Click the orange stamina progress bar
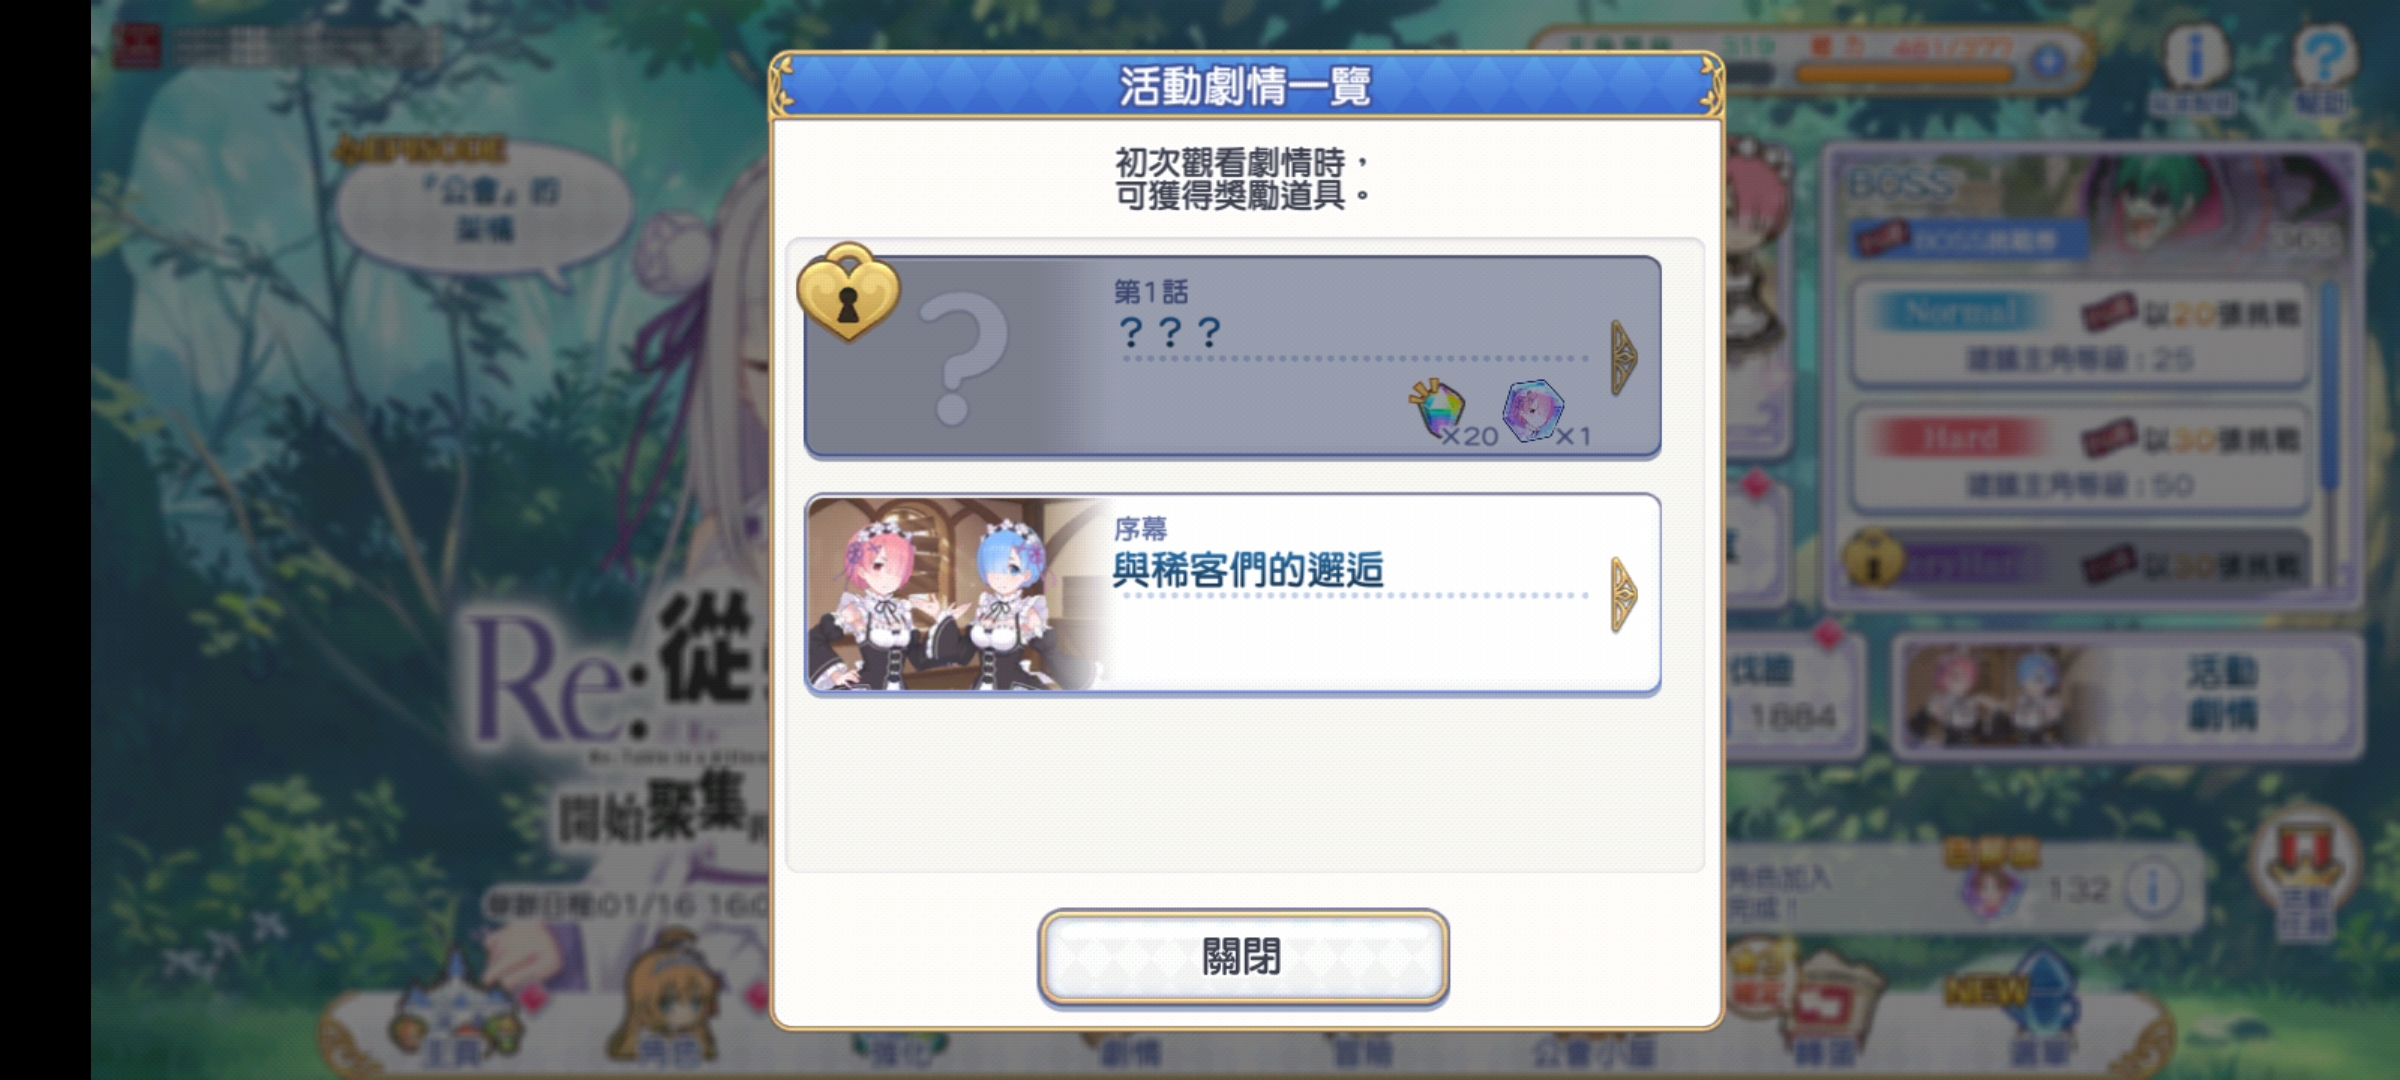The width and height of the screenshot is (2400, 1080). [1905, 74]
